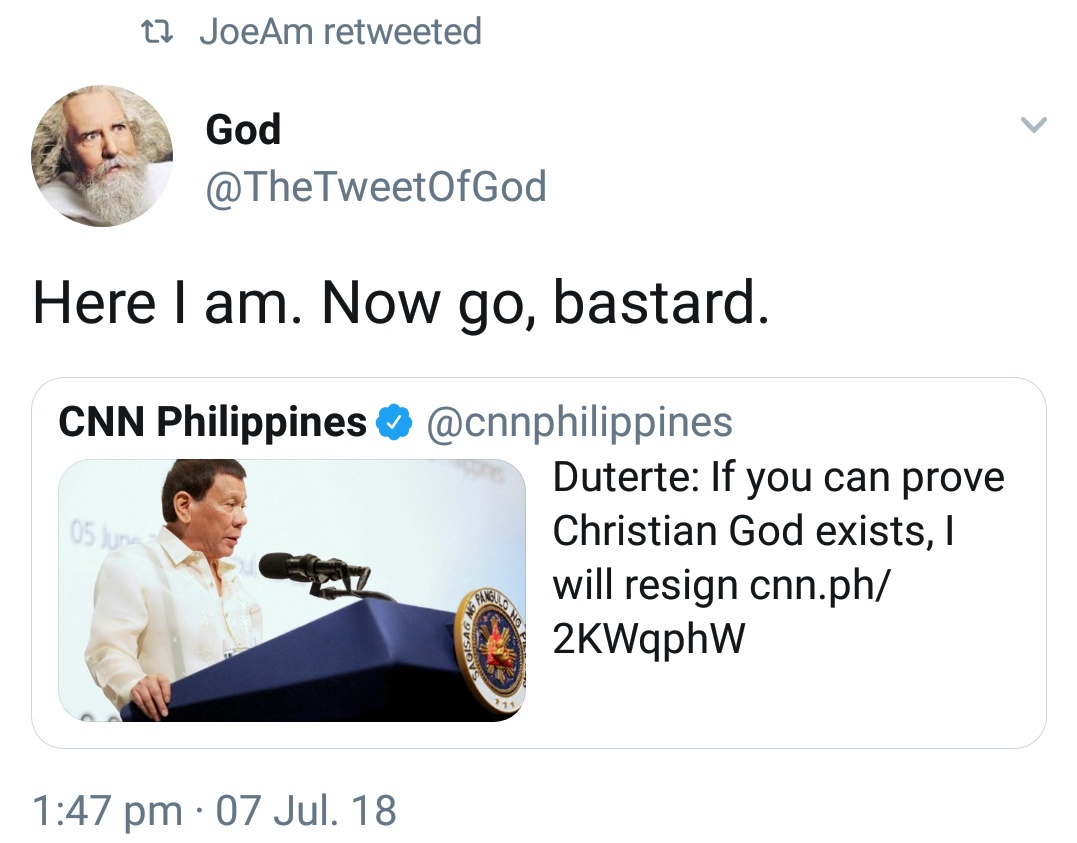Click CNN Philippines account name
The image size is (1077, 843).
[x=210, y=421]
